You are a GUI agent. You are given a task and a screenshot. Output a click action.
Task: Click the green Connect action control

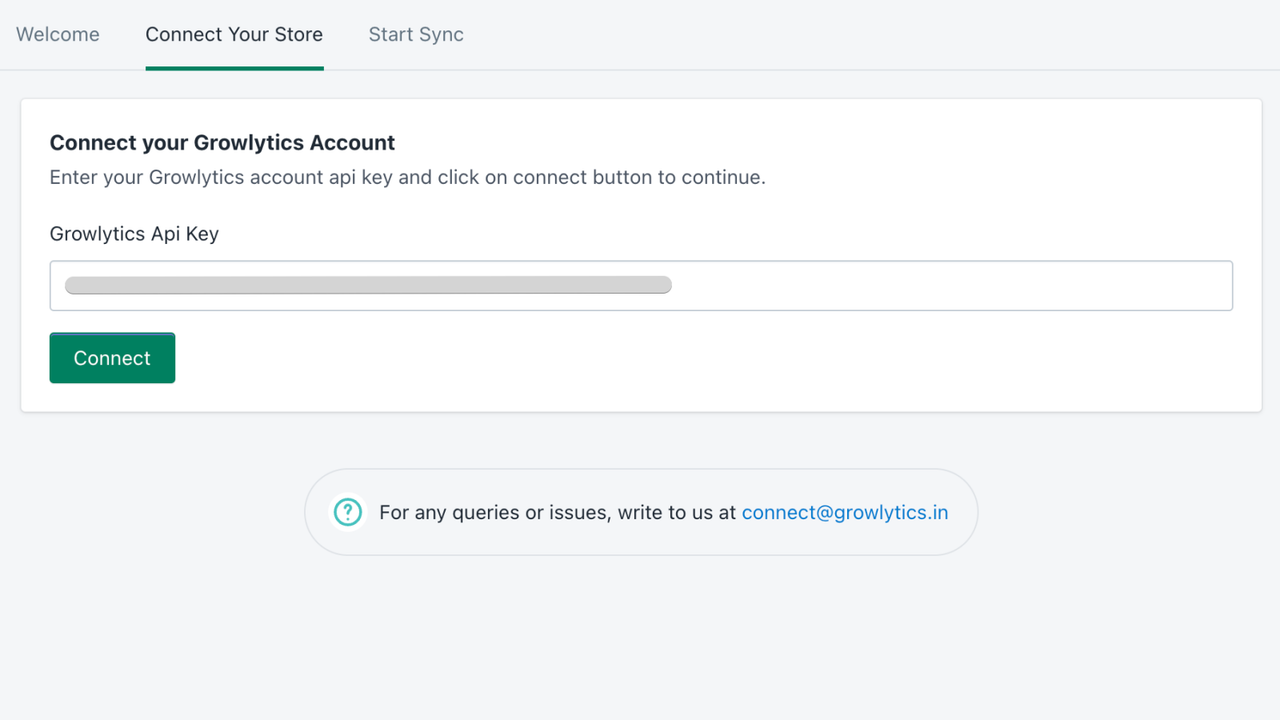click(112, 357)
